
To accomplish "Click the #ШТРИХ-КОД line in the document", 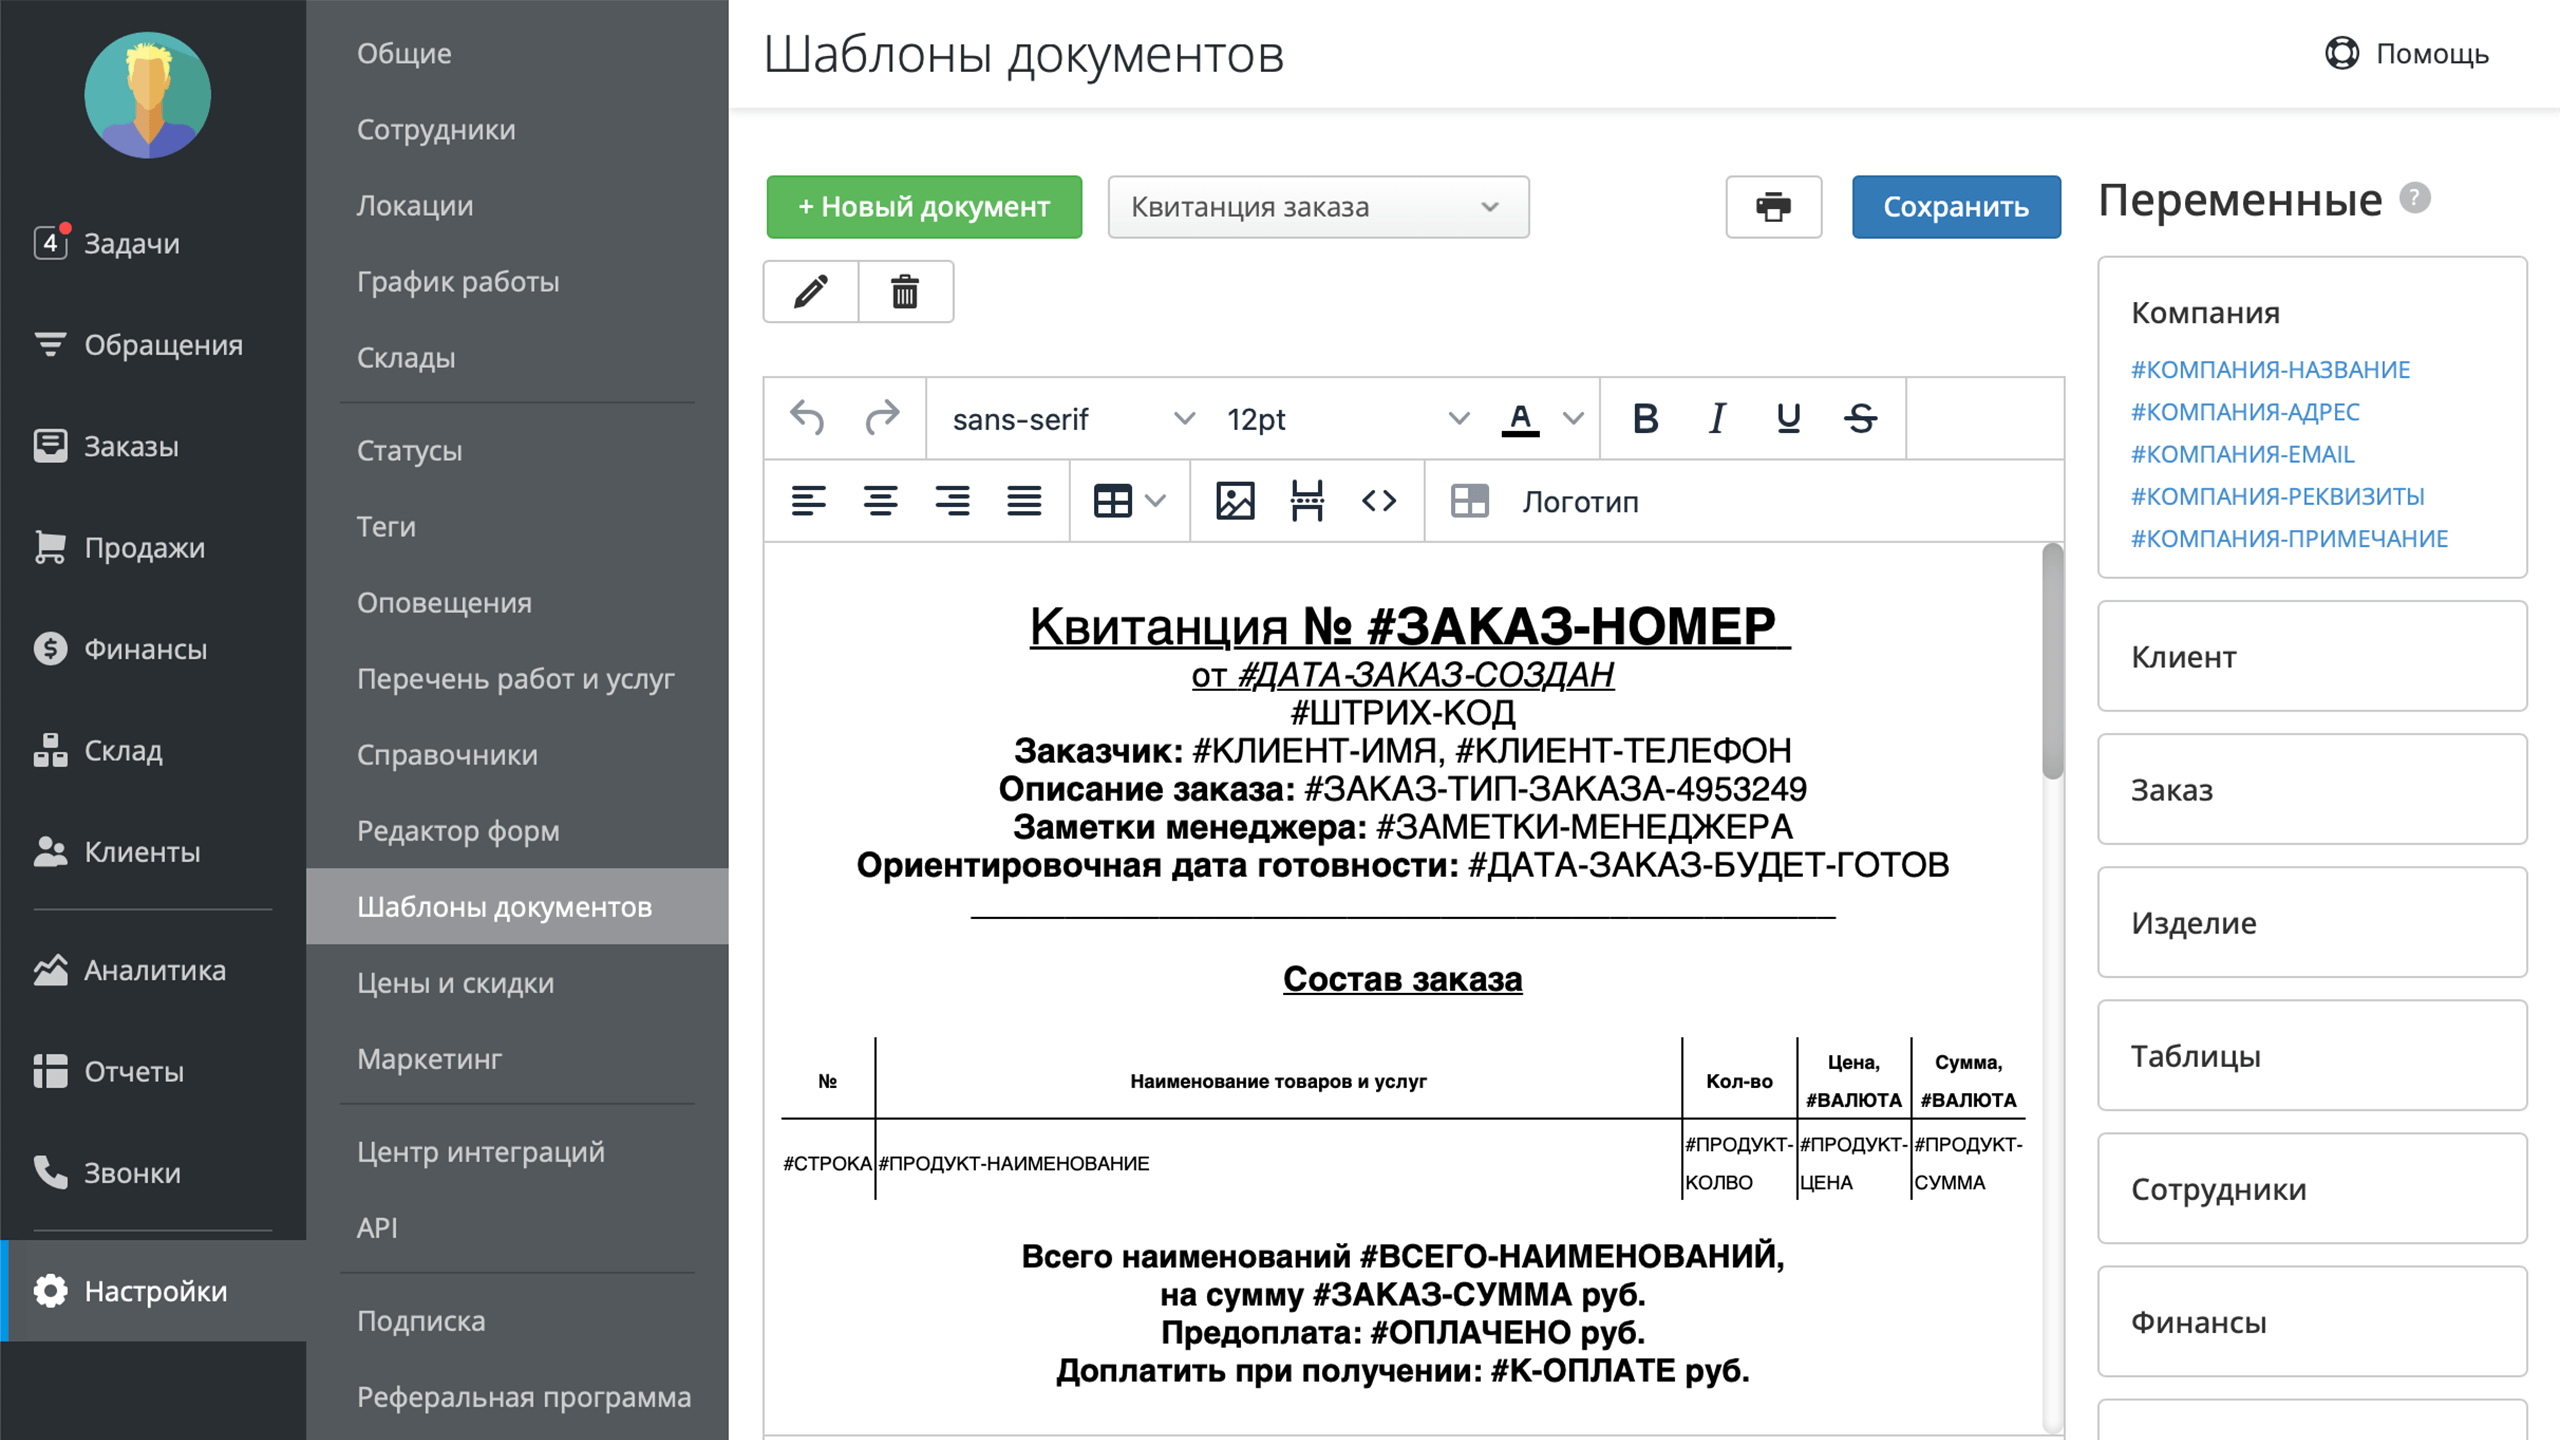I will point(1402,712).
